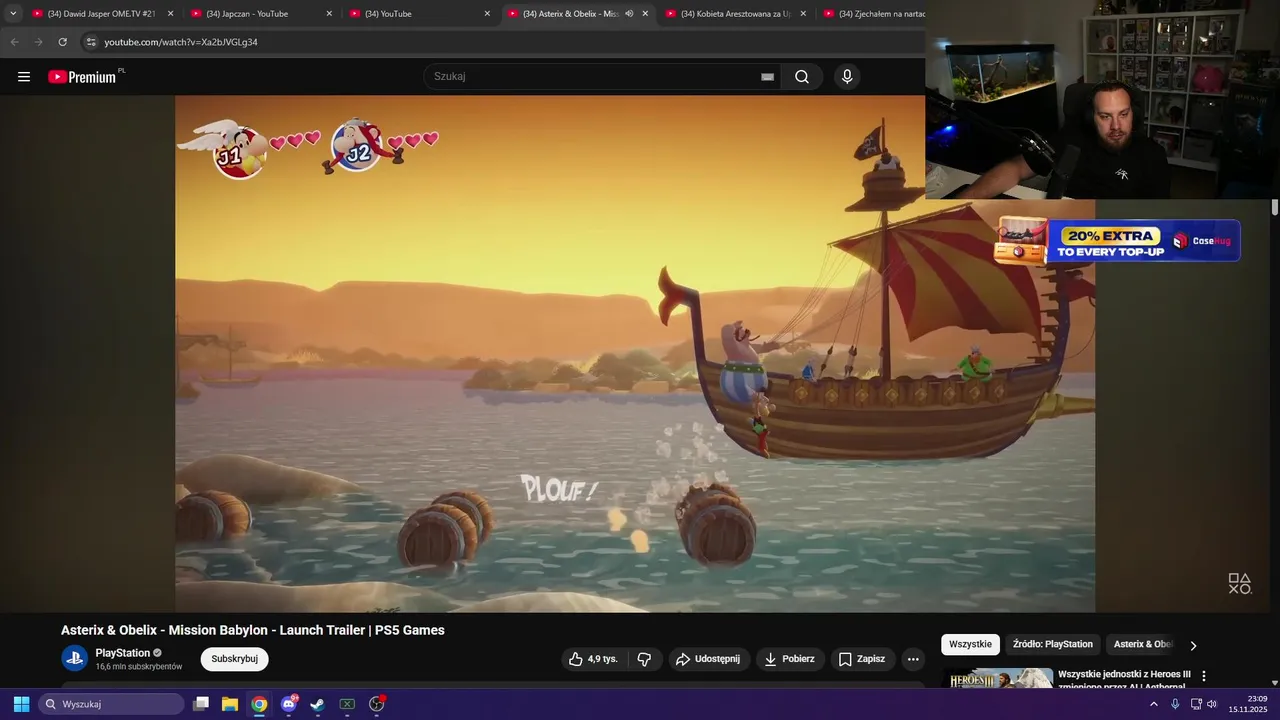
Task: Close the Dawid Jasper OME.TV tab
Action: tap(170, 14)
